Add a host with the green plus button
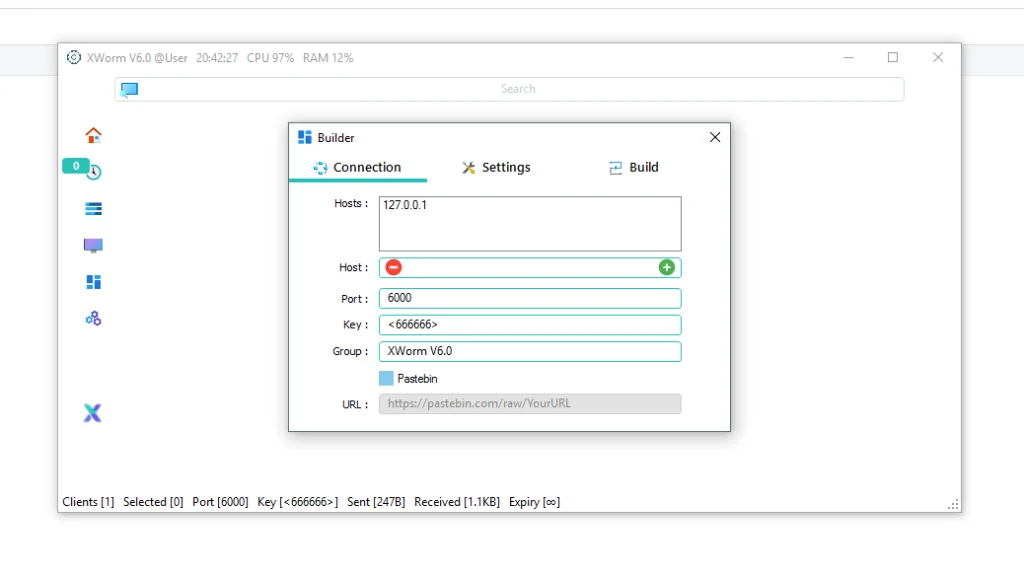1024x576 pixels. [x=667, y=267]
